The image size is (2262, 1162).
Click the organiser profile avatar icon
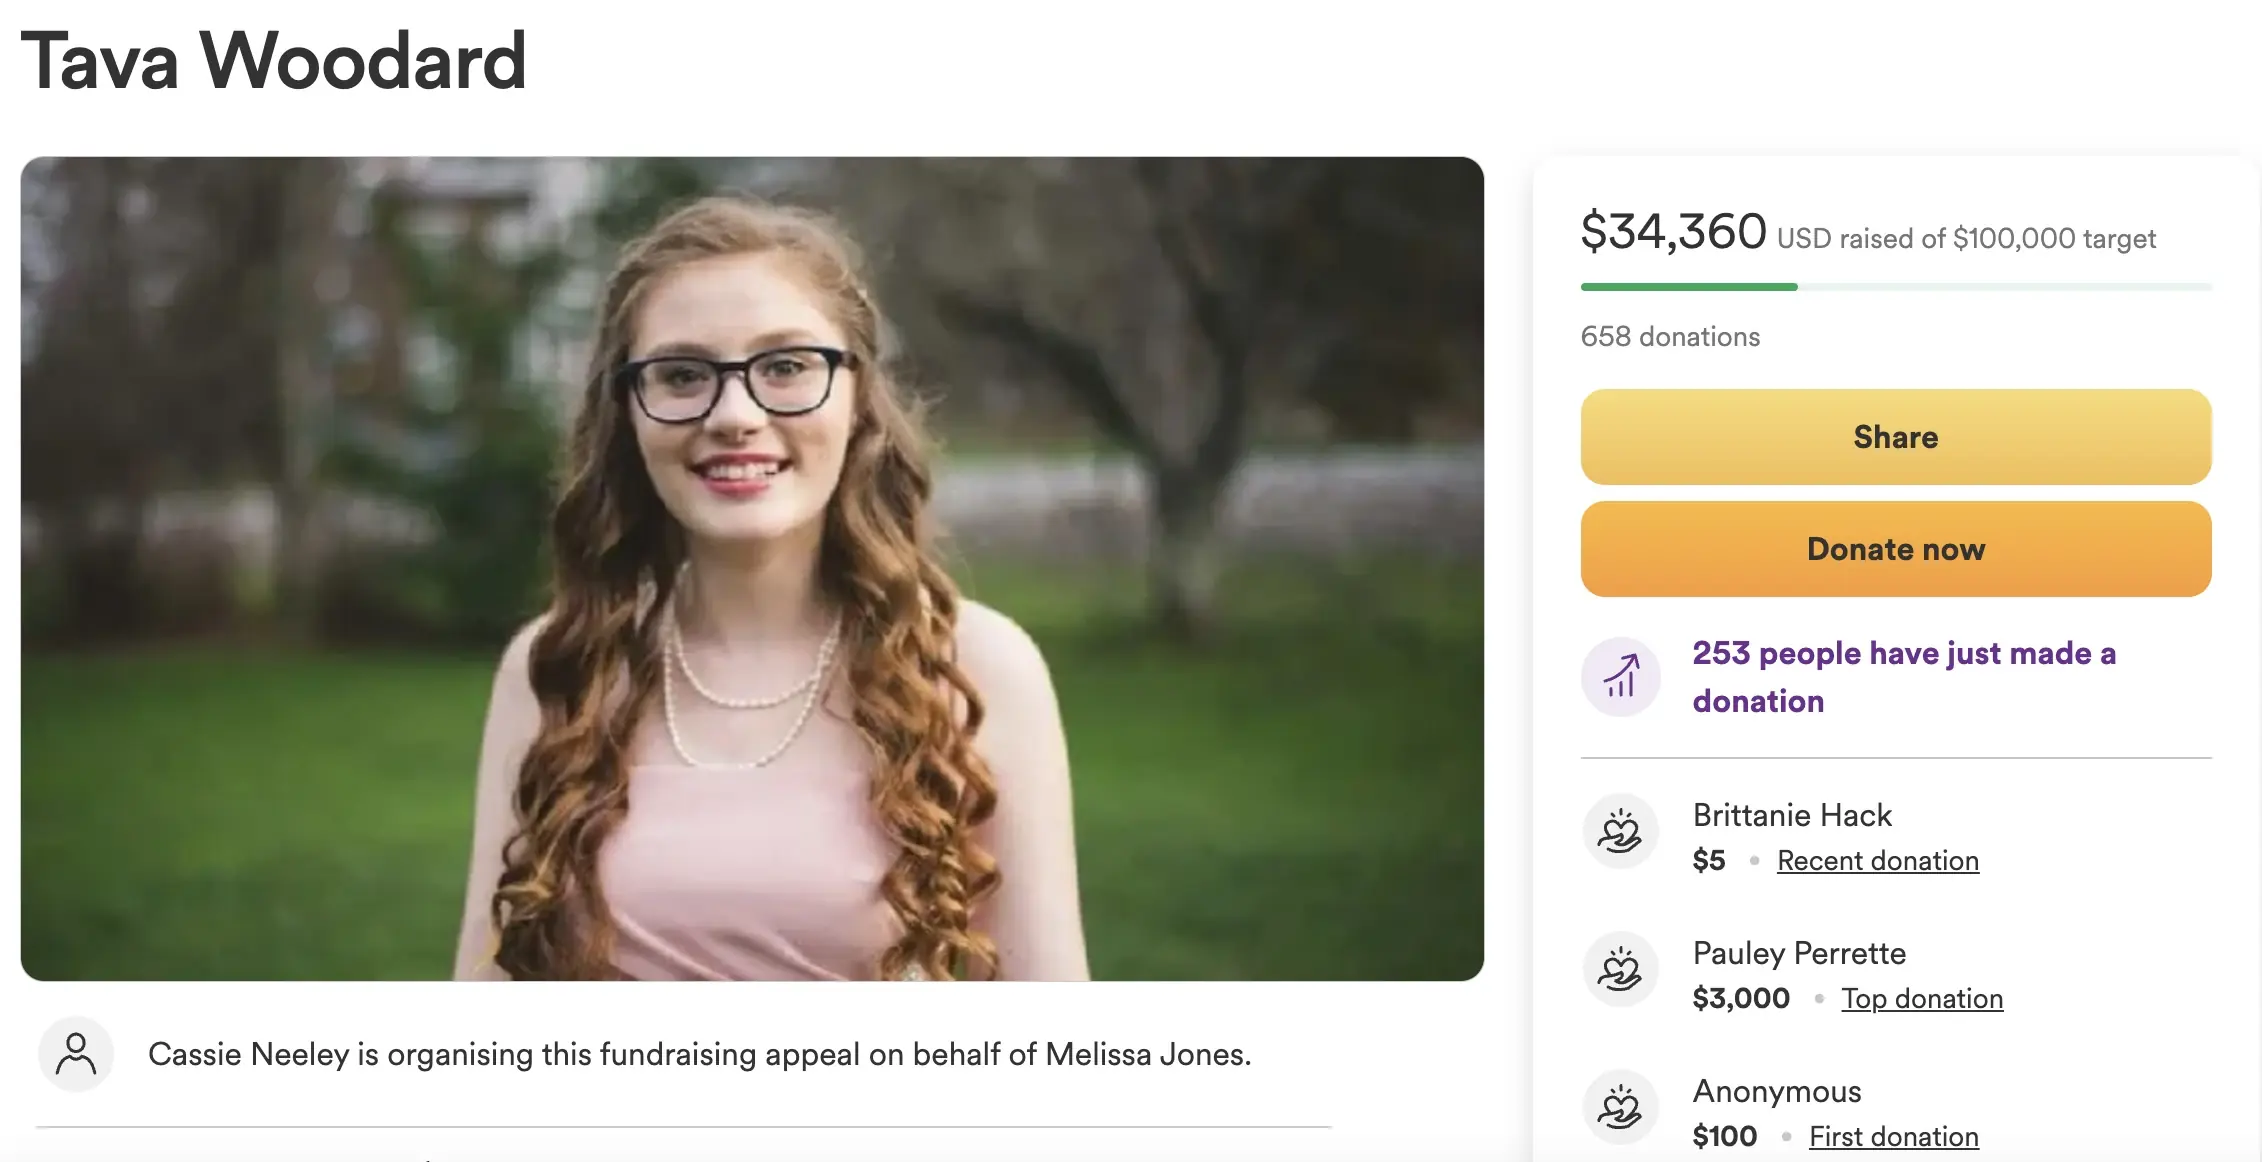(x=76, y=1054)
